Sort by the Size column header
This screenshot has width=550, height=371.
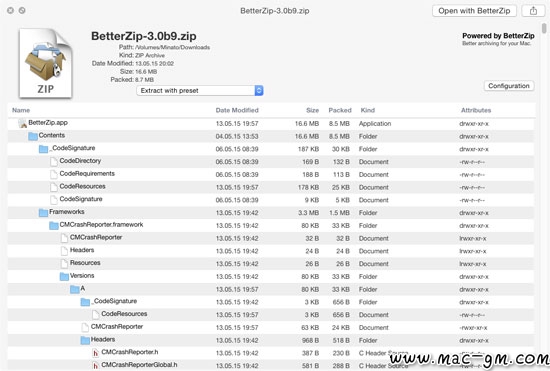313,110
